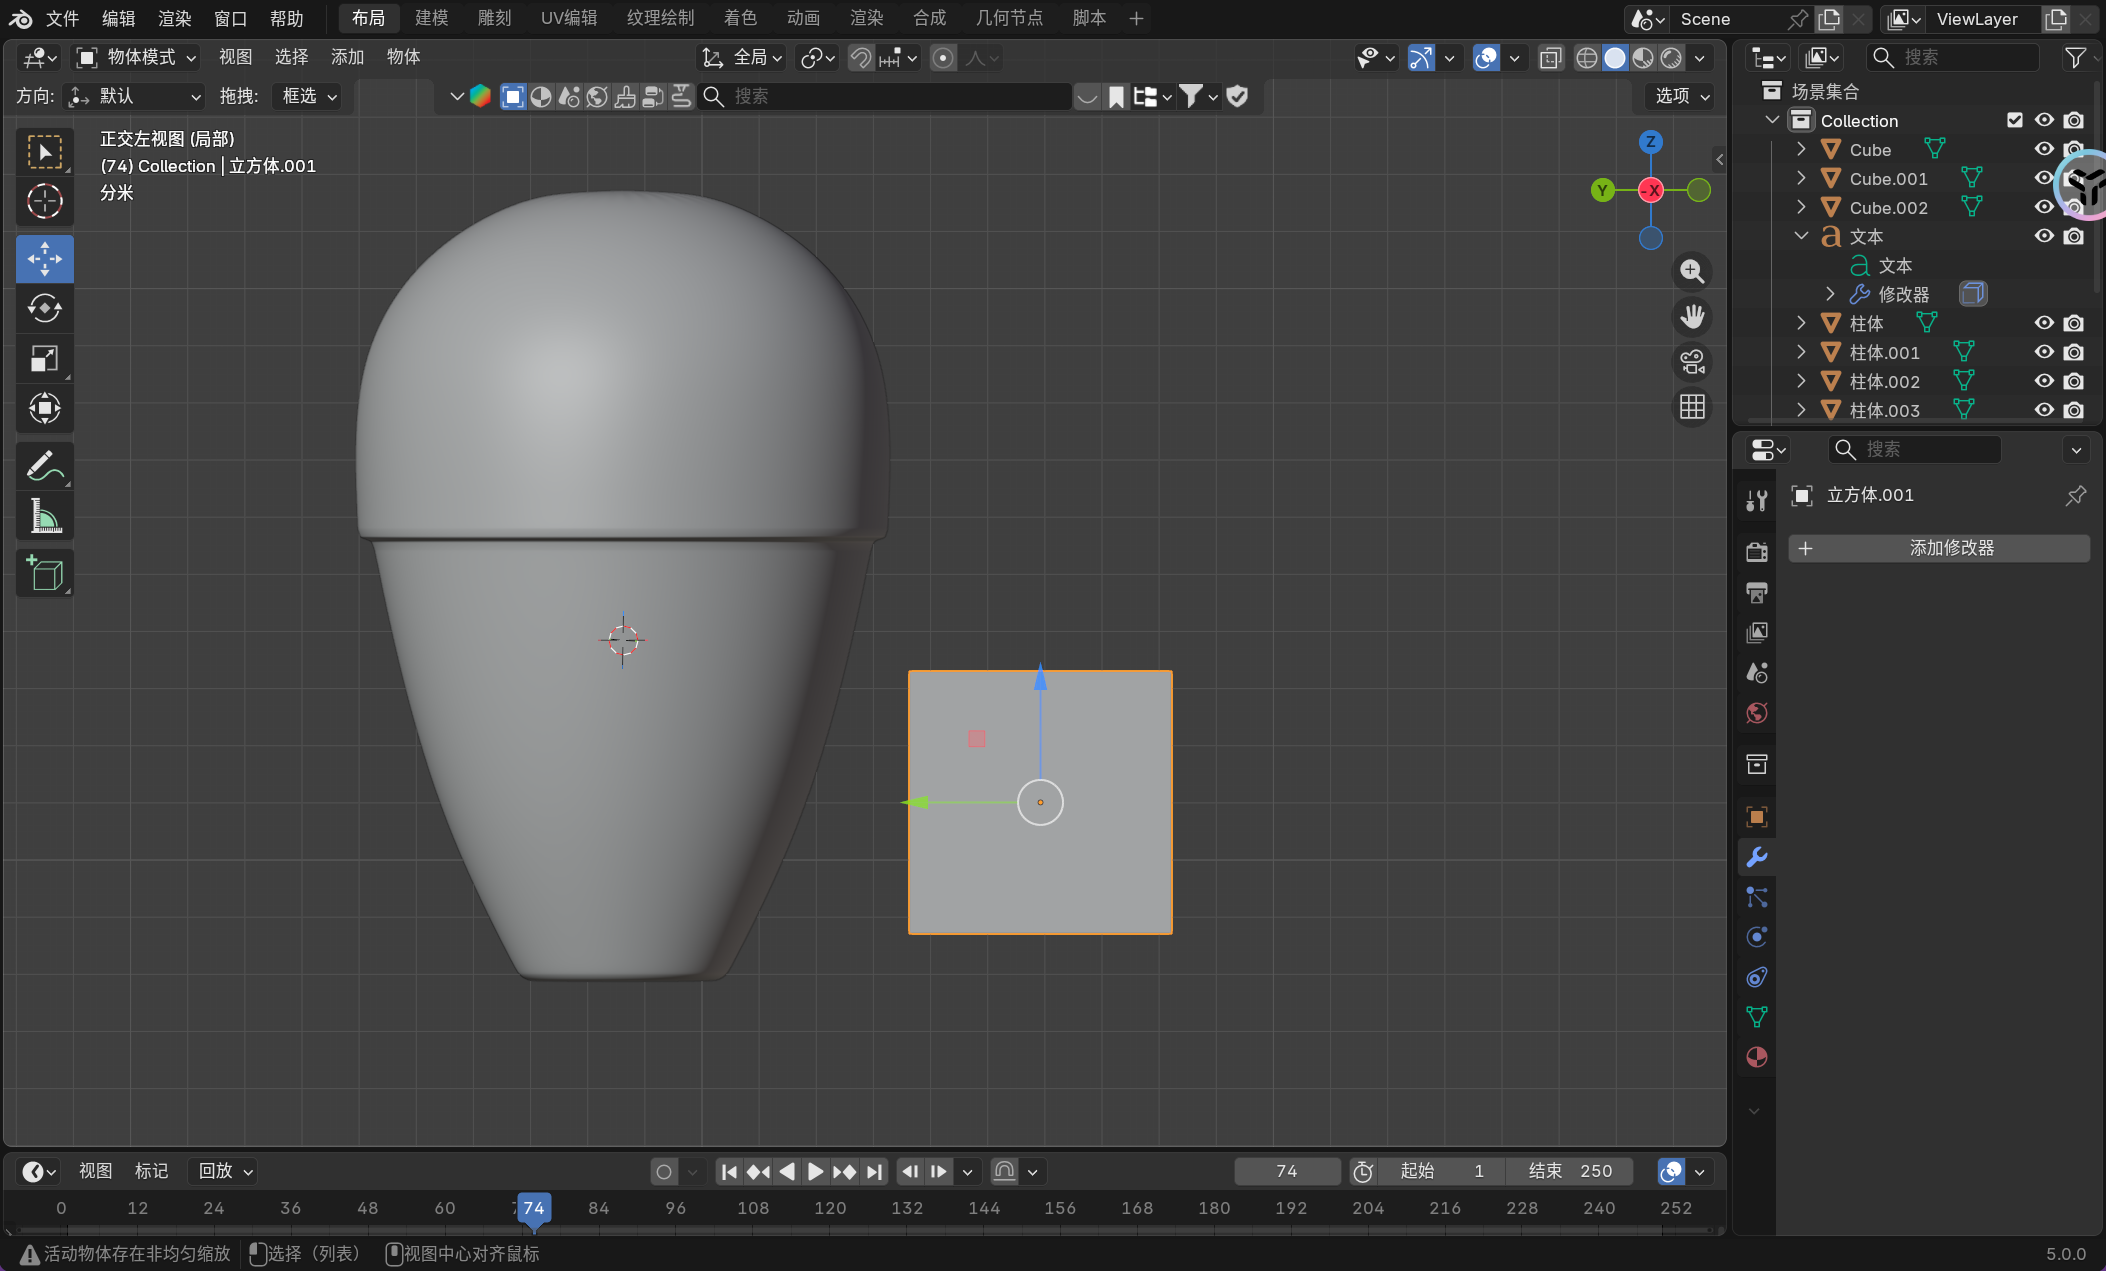Click the pan view hand icon

[x=1692, y=317]
